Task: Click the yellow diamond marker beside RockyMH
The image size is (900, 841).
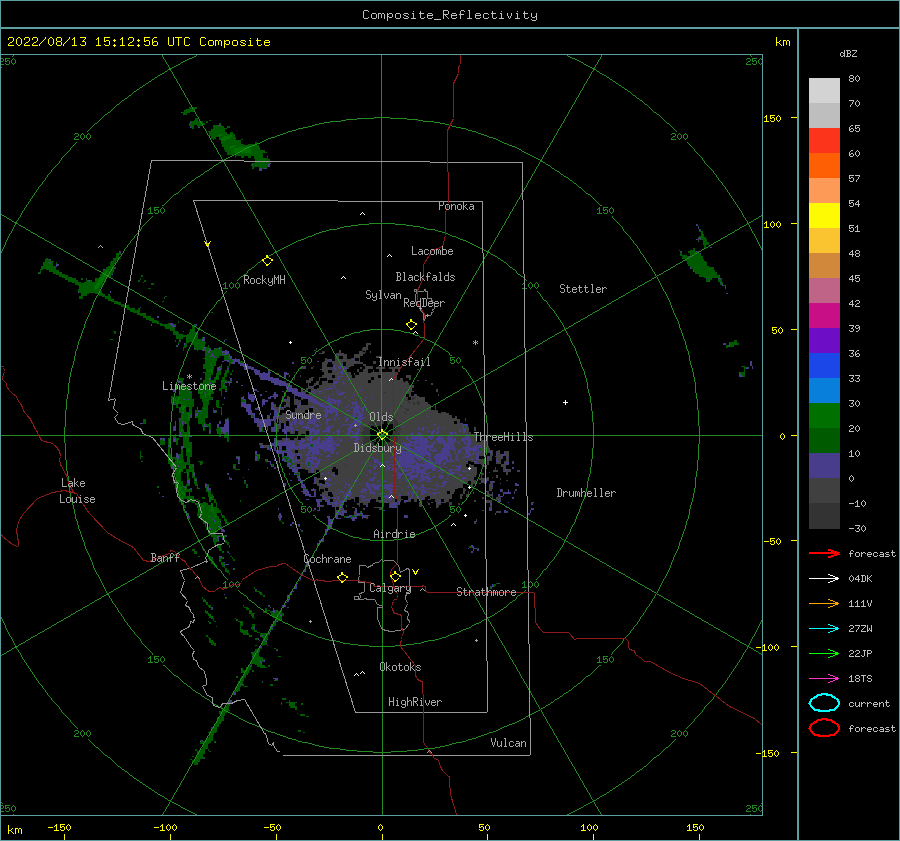Action: point(267,261)
